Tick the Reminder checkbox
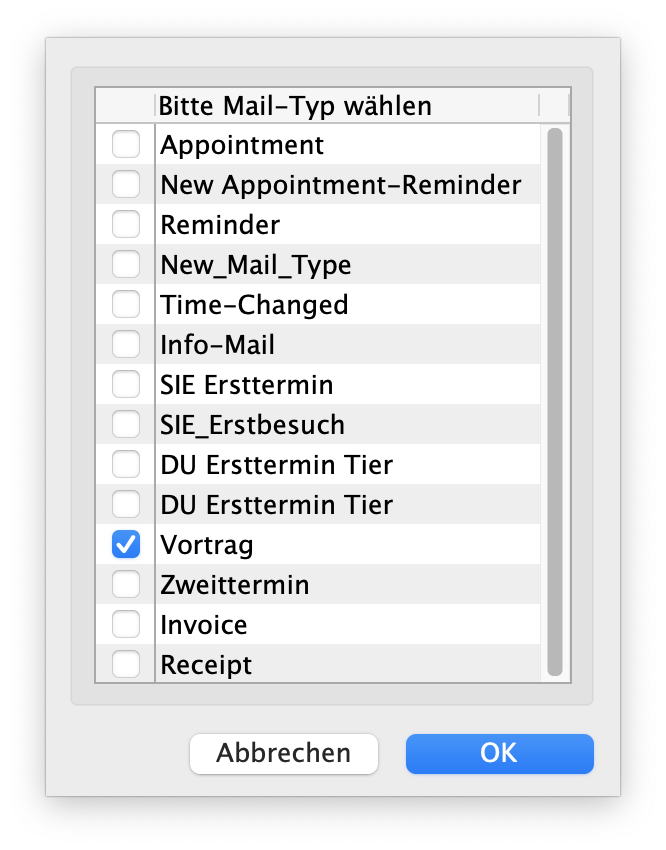 [126, 225]
